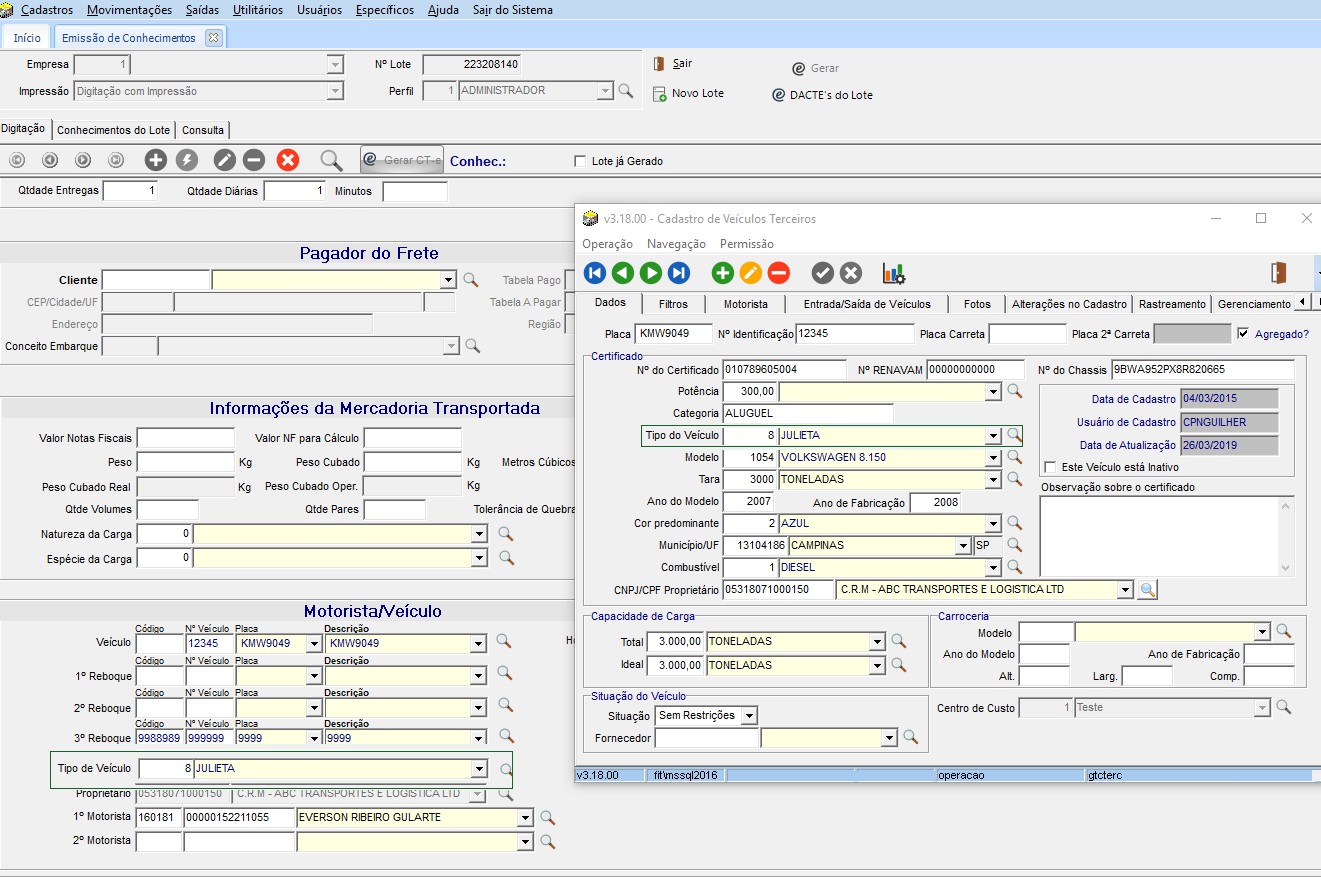Switch to the Motorista tab
This screenshot has width=1321, height=877.
[745, 304]
